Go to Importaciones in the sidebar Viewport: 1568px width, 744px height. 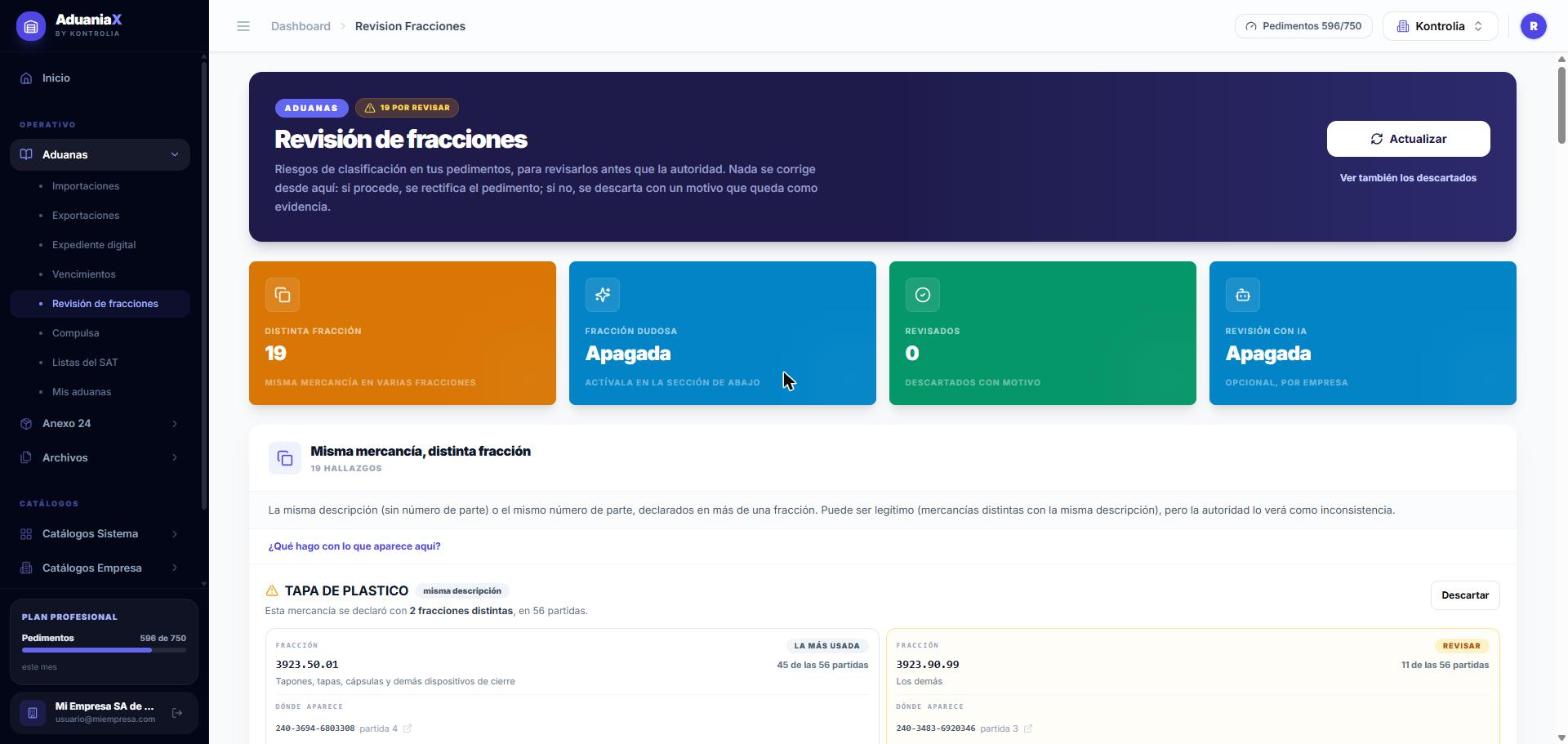85,186
